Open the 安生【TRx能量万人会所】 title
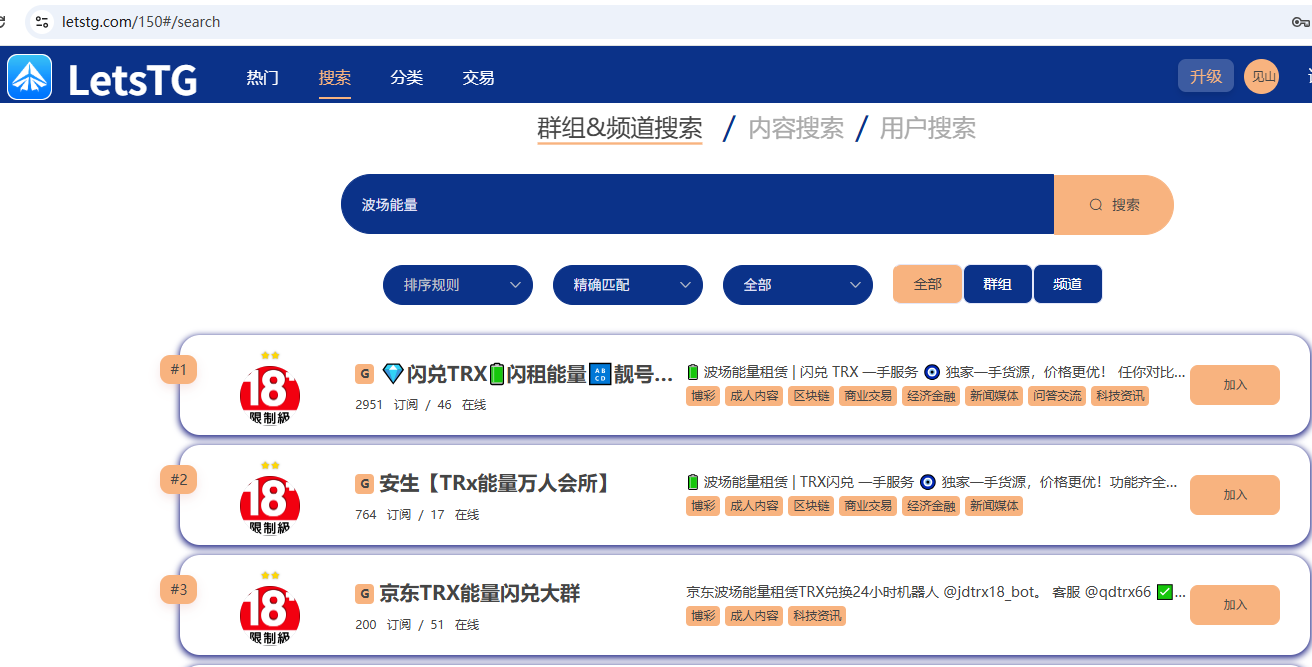Image resolution: width=1312 pixels, height=667 pixels. pyautogui.click(x=495, y=484)
